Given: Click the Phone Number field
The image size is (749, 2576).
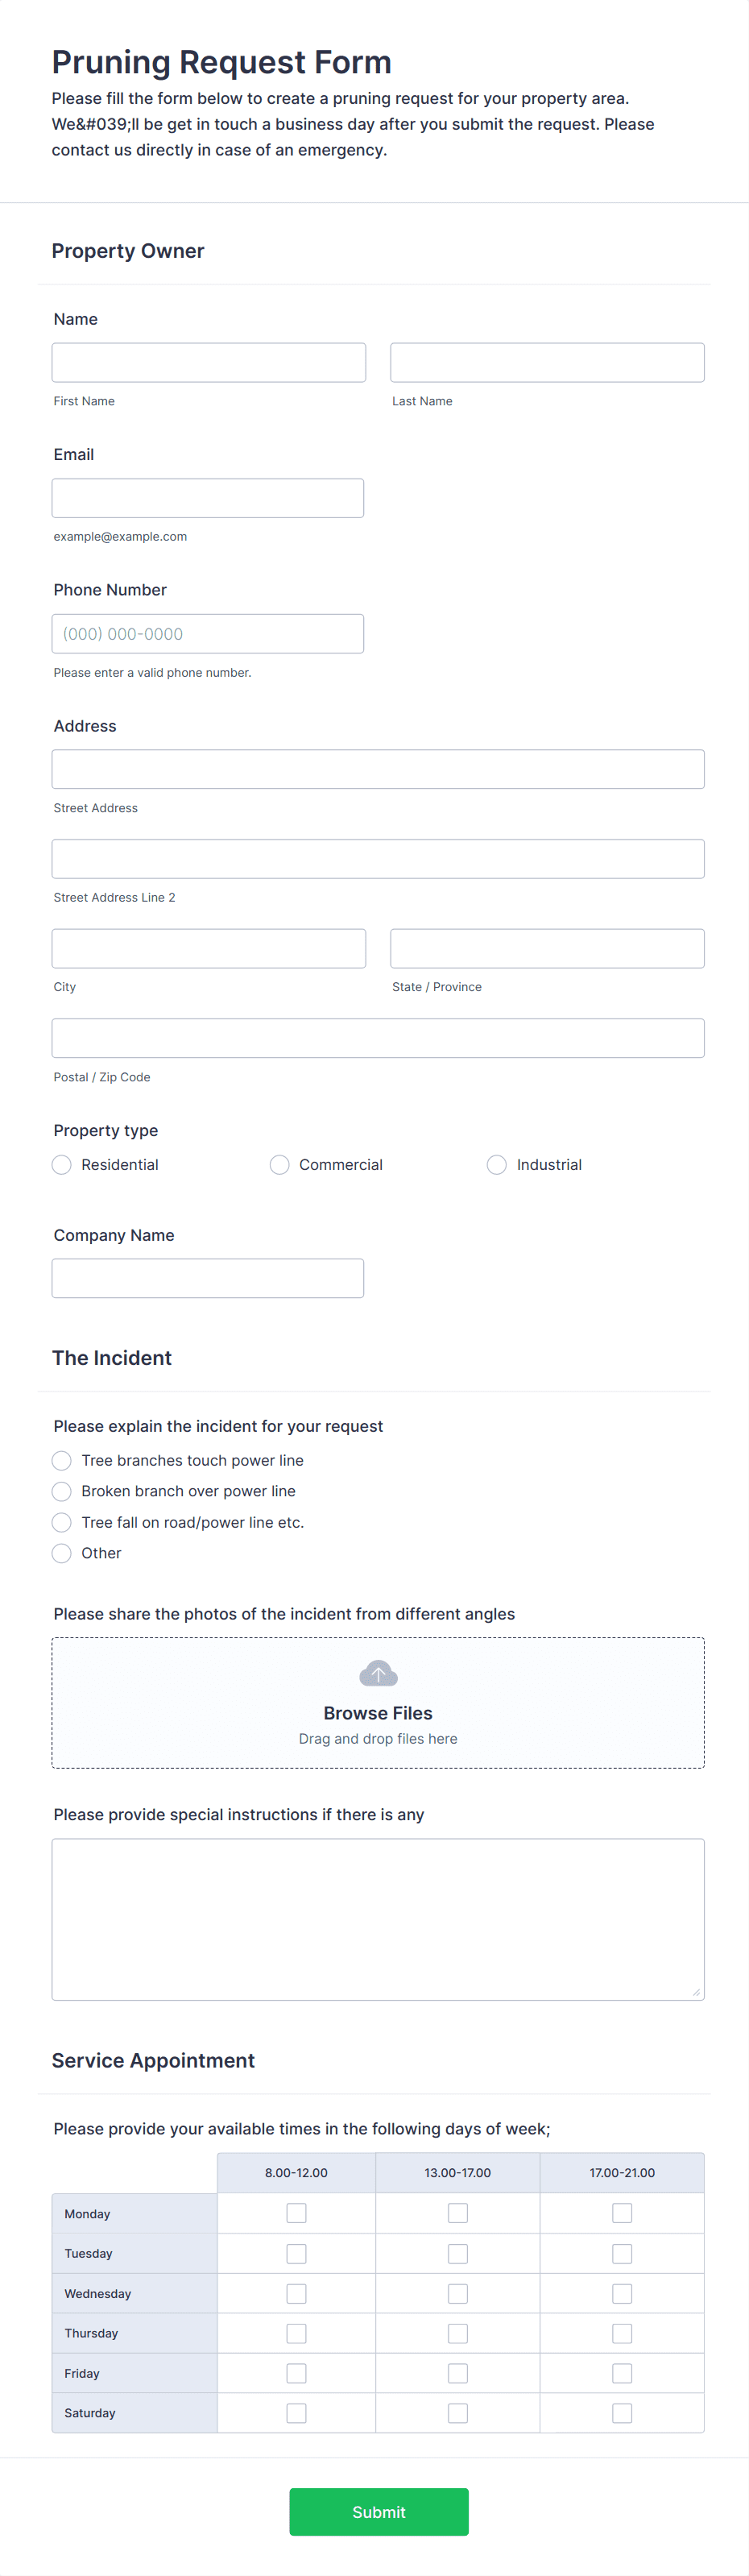Looking at the screenshot, I should pos(208,633).
